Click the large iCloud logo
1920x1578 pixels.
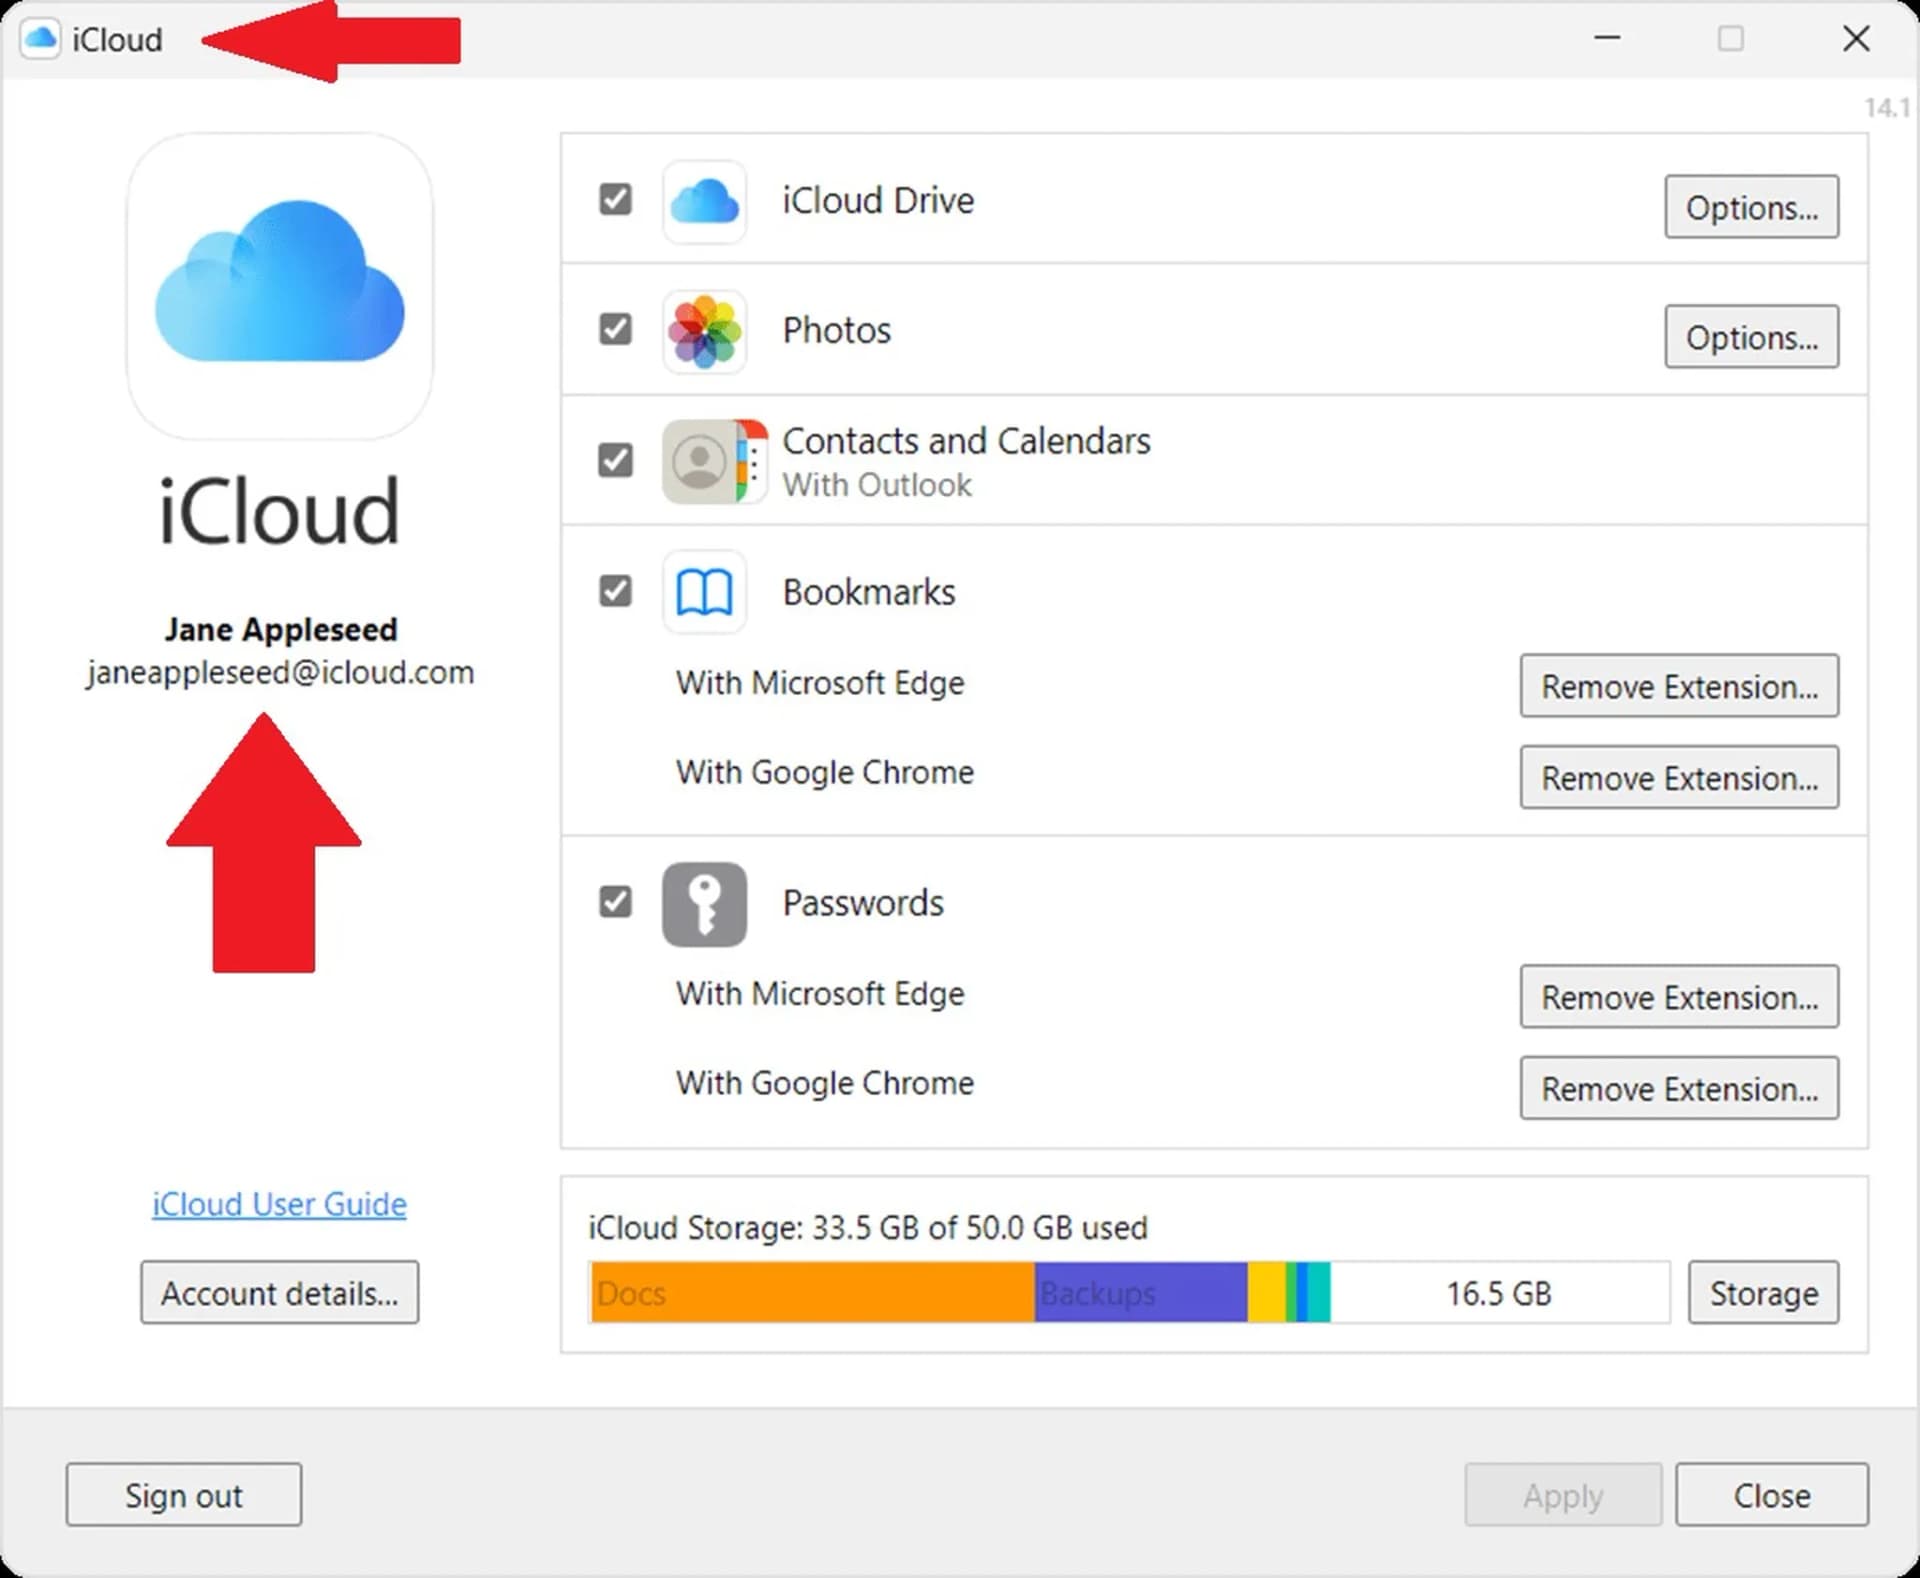tap(280, 285)
